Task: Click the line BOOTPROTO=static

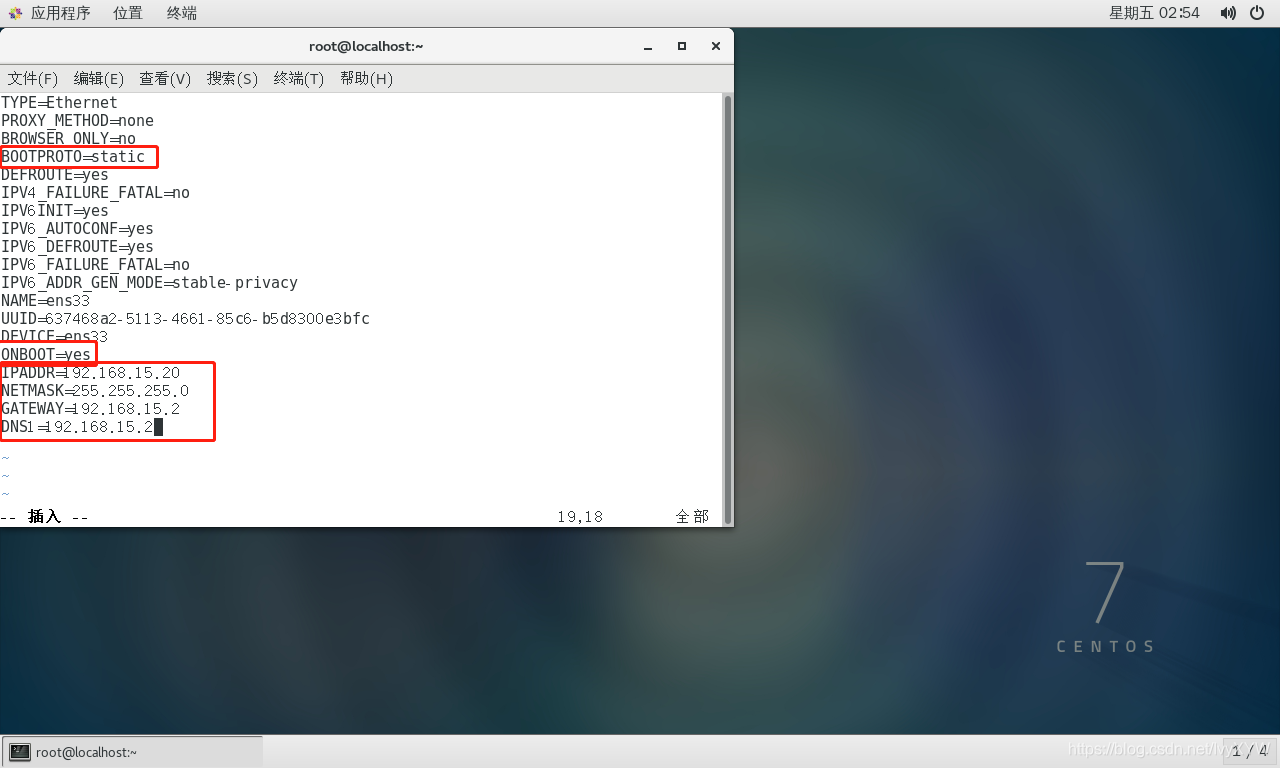Action: [x=73, y=157]
